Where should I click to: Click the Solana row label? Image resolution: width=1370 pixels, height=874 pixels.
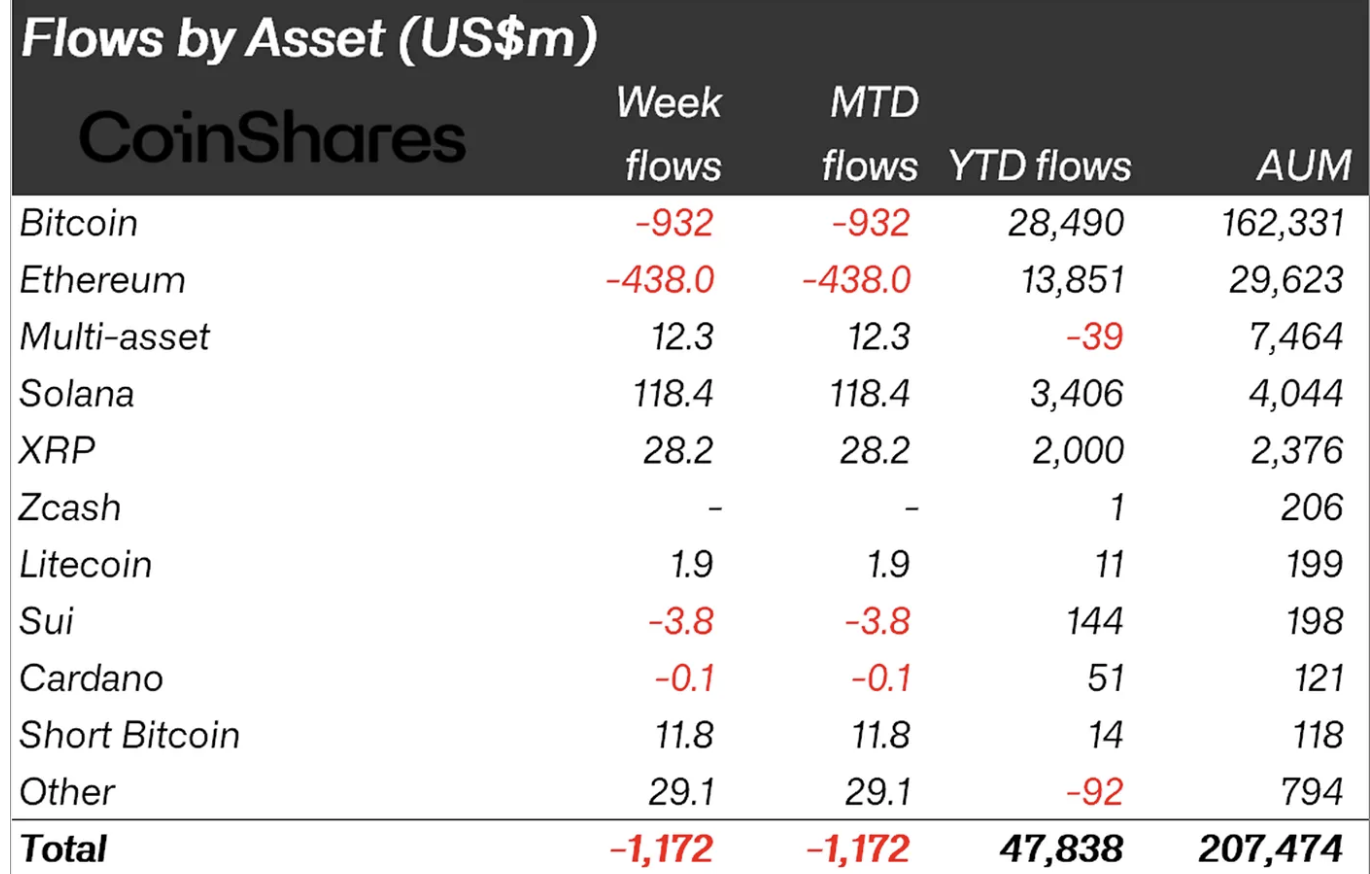[76, 394]
